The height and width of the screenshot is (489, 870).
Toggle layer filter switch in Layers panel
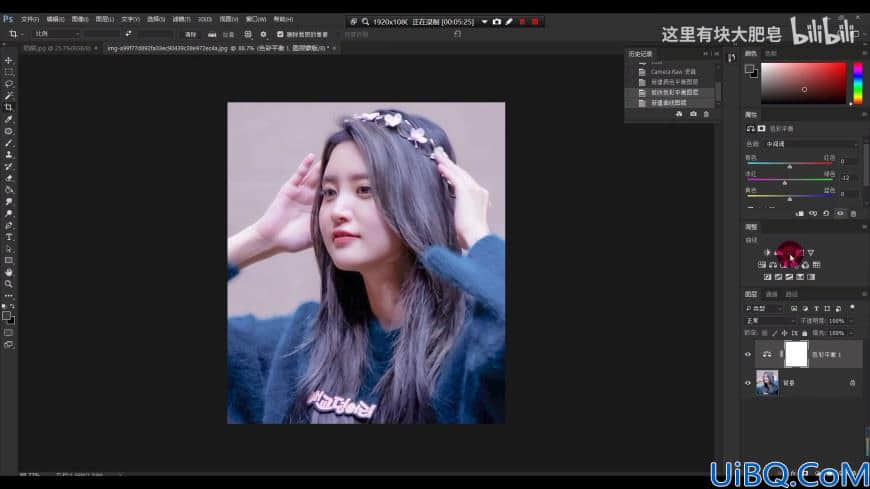click(x=852, y=307)
